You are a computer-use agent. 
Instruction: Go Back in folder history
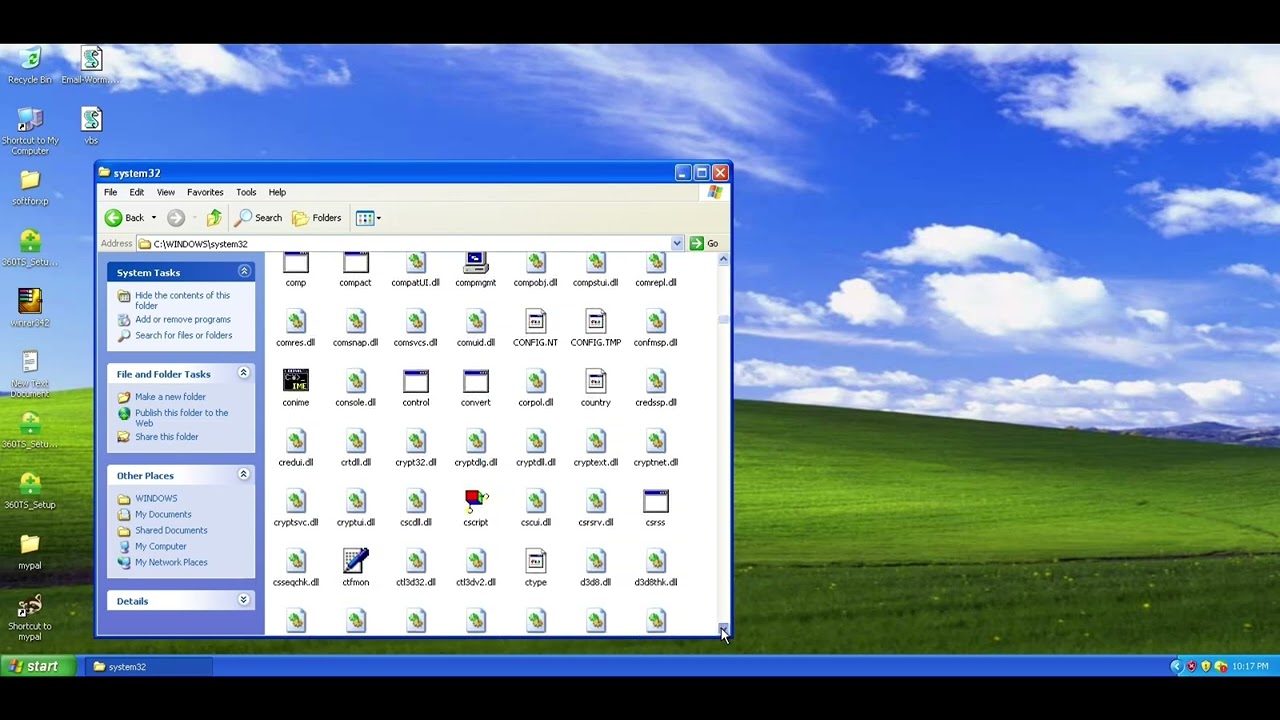coord(125,218)
